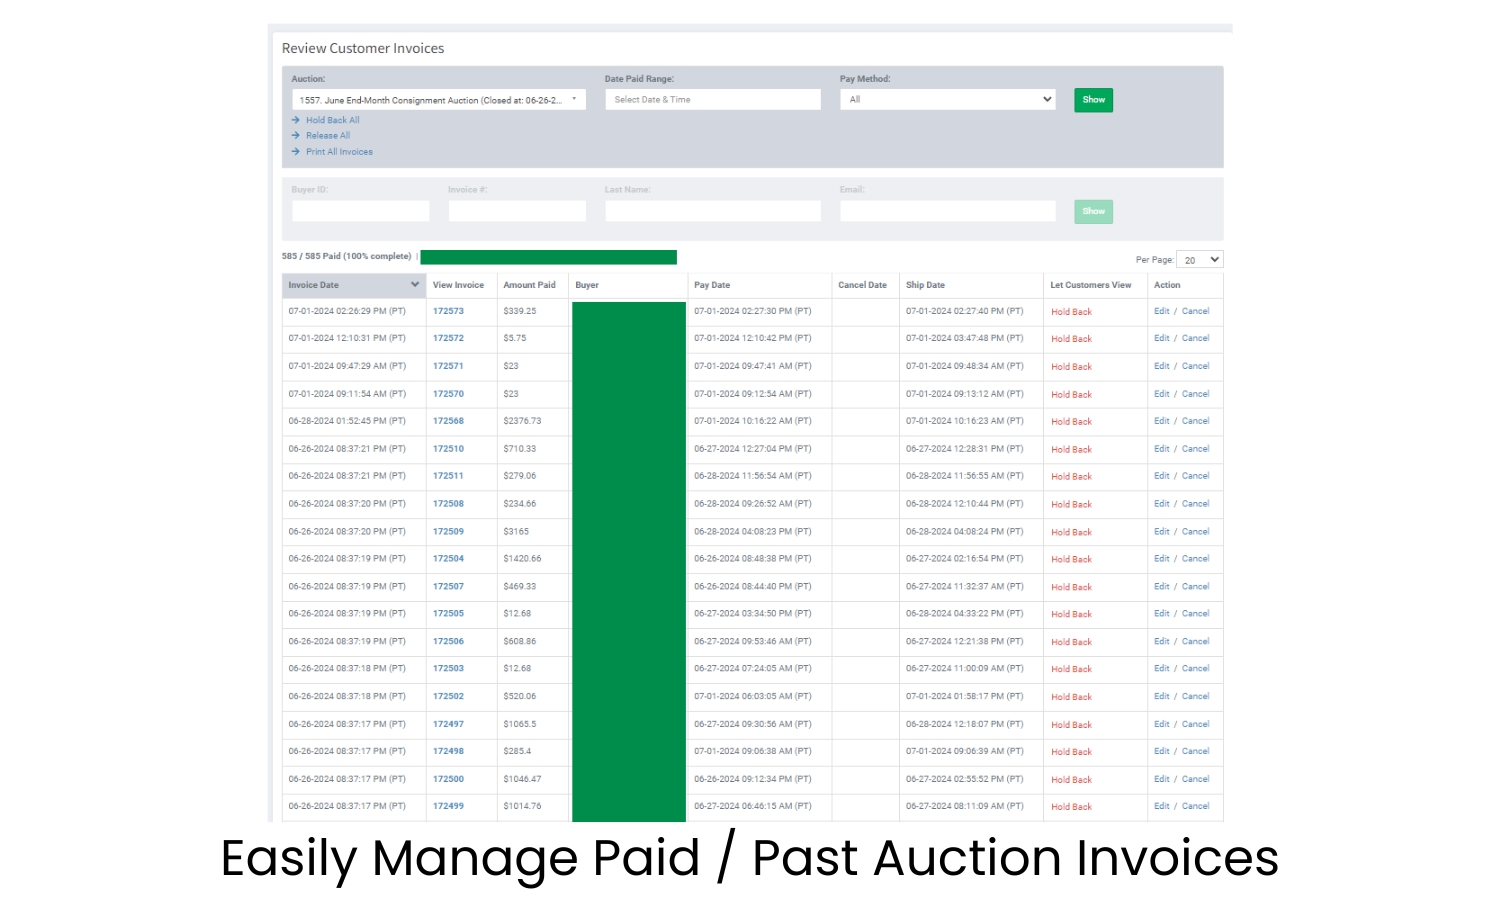Click amount $3165 cell

click(x=516, y=532)
